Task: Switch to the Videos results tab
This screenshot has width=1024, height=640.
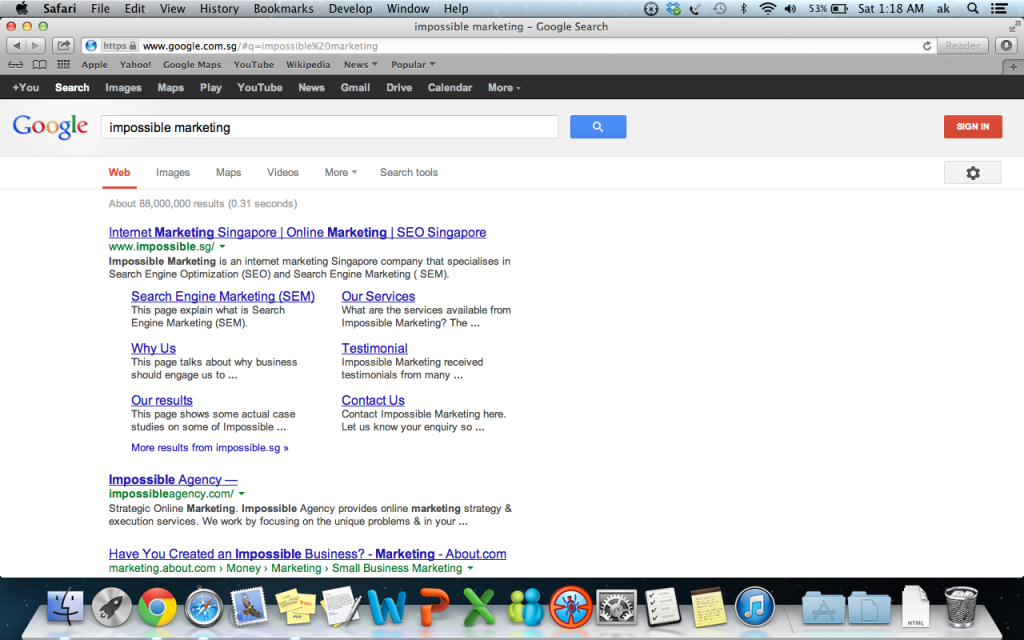Action: coord(283,172)
